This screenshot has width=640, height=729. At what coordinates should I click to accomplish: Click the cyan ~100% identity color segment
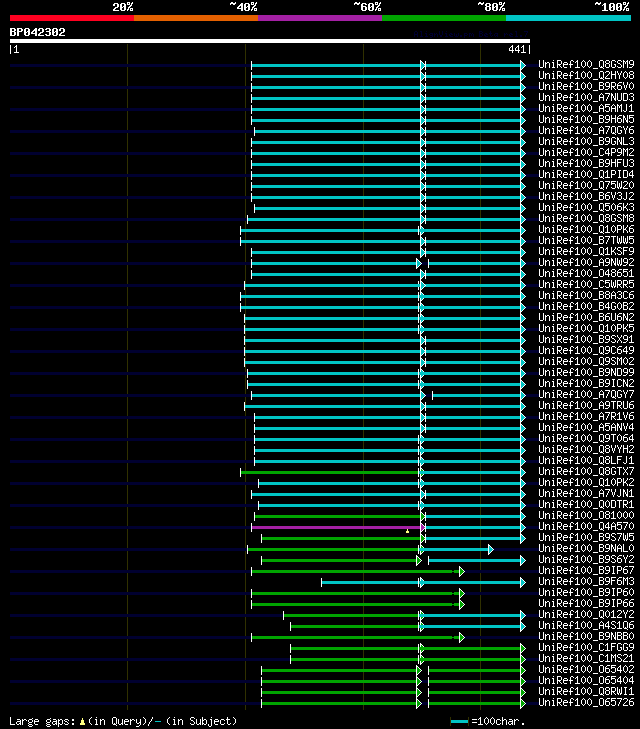point(568,18)
